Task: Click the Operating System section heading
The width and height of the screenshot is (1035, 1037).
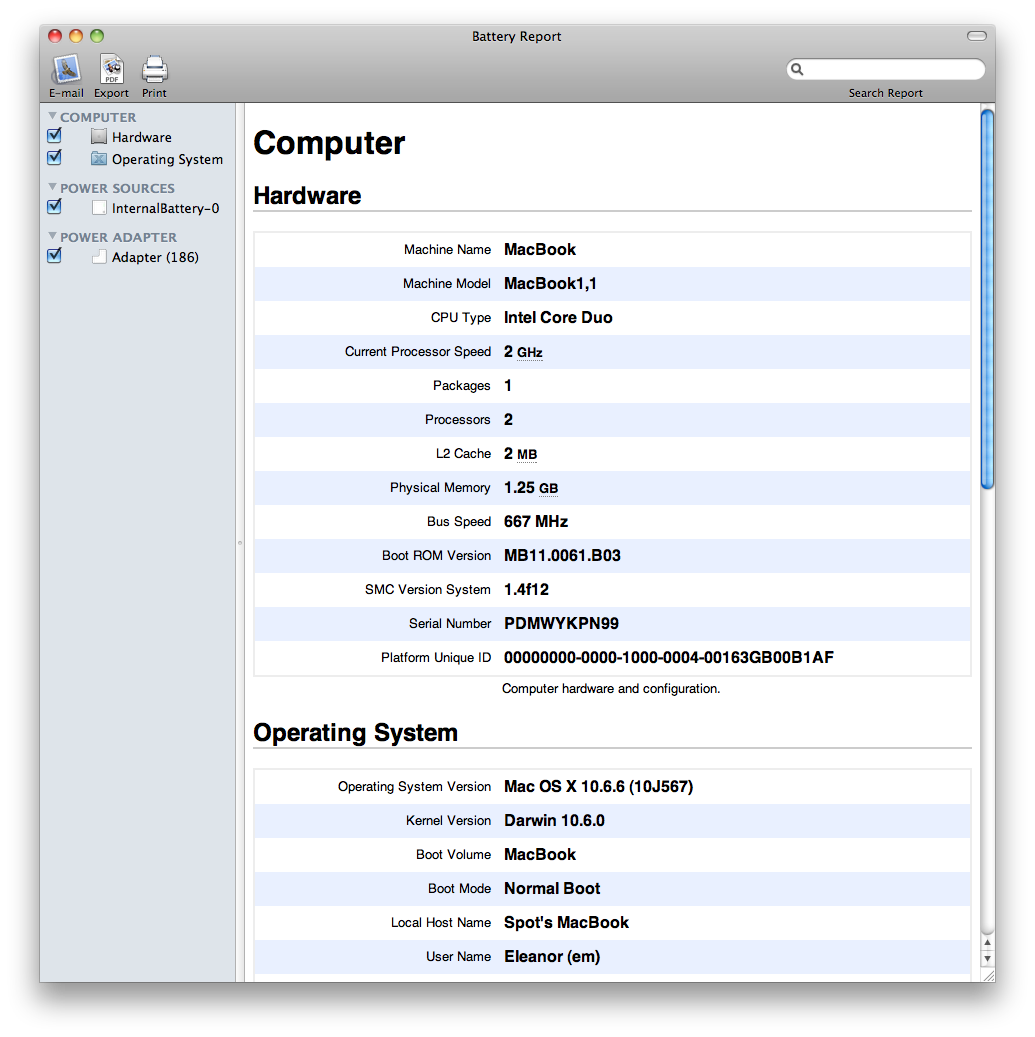Action: point(356,733)
